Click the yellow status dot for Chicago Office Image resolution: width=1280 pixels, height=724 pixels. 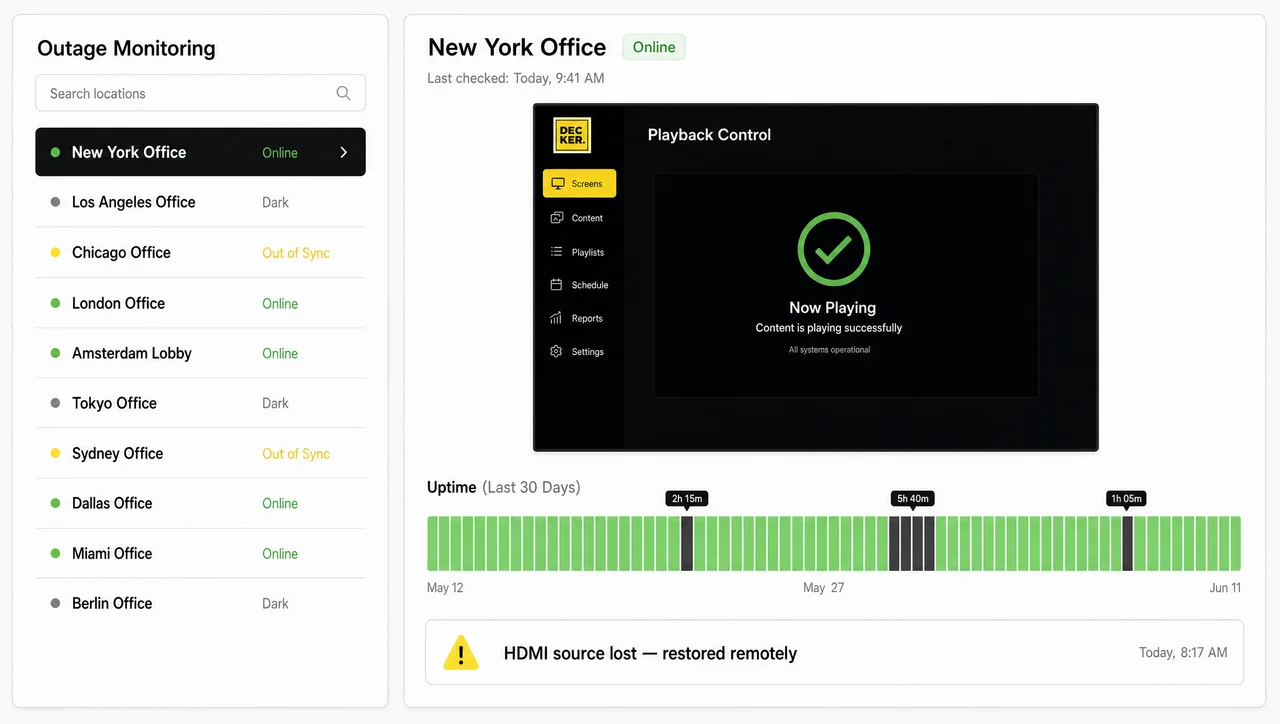[x=55, y=253]
